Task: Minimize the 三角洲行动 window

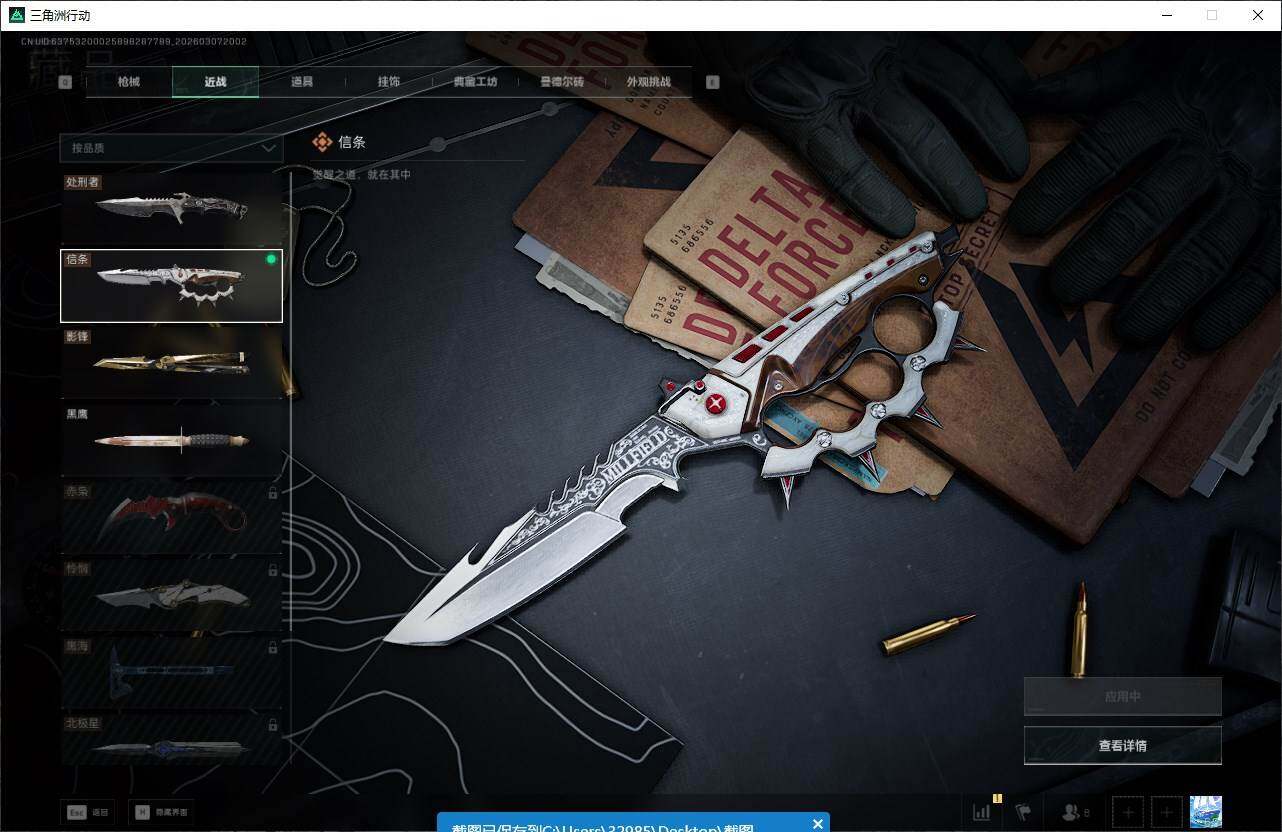Action: (x=1167, y=15)
